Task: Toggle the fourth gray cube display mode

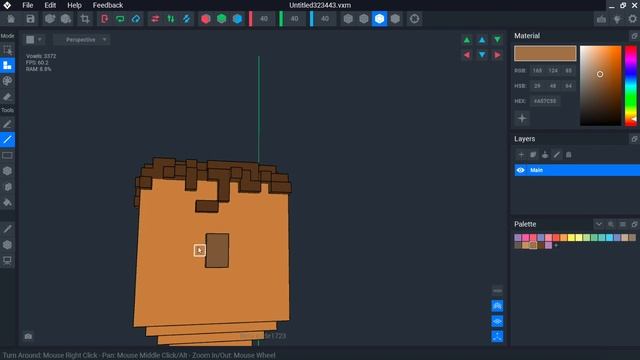Action: pyautogui.click(x=395, y=19)
